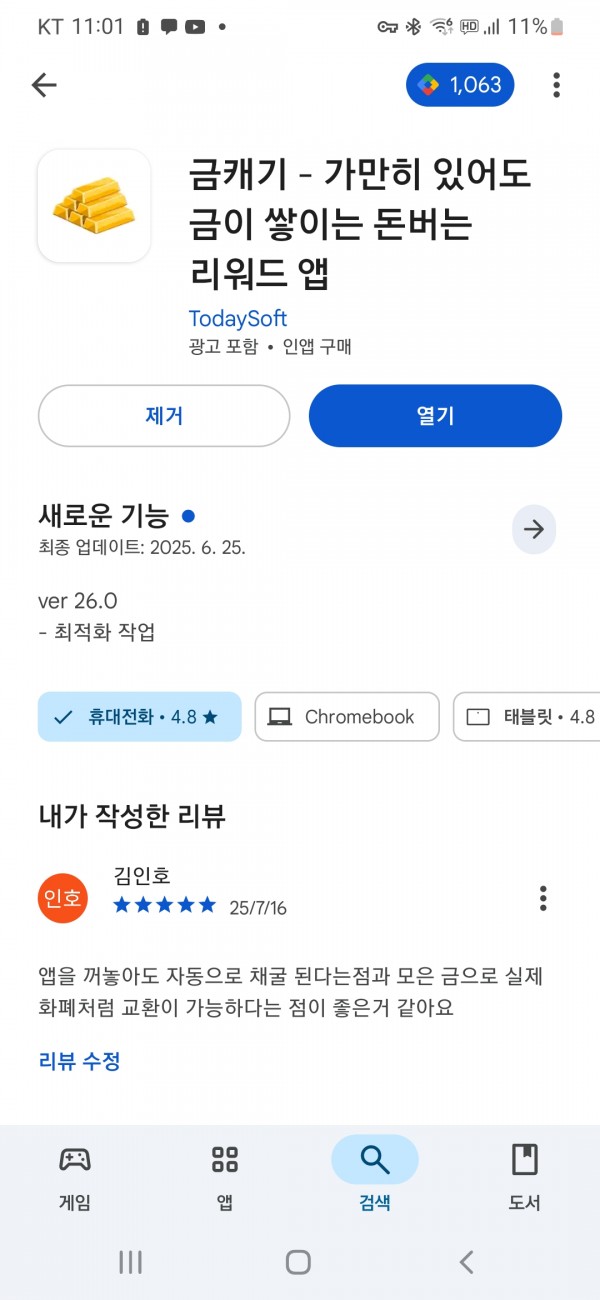
Task: Expand 새로운 기능 with the arrow button
Action: pyautogui.click(x=534, y=530)
